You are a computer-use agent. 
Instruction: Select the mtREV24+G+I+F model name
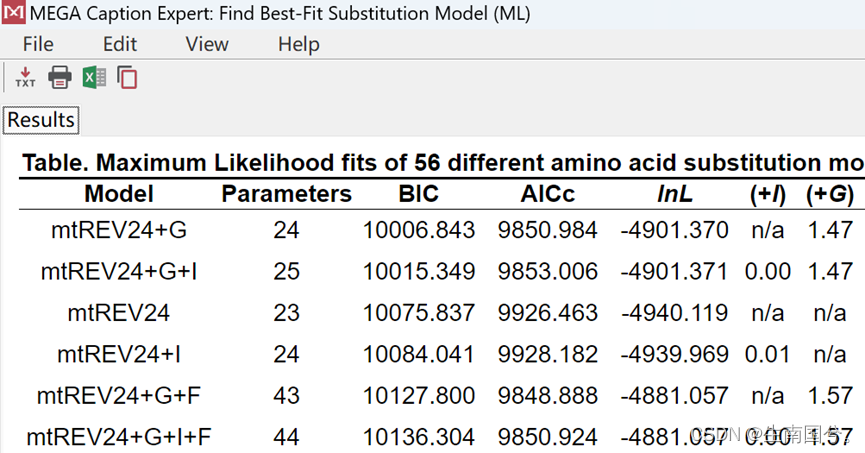coord(119,437)
